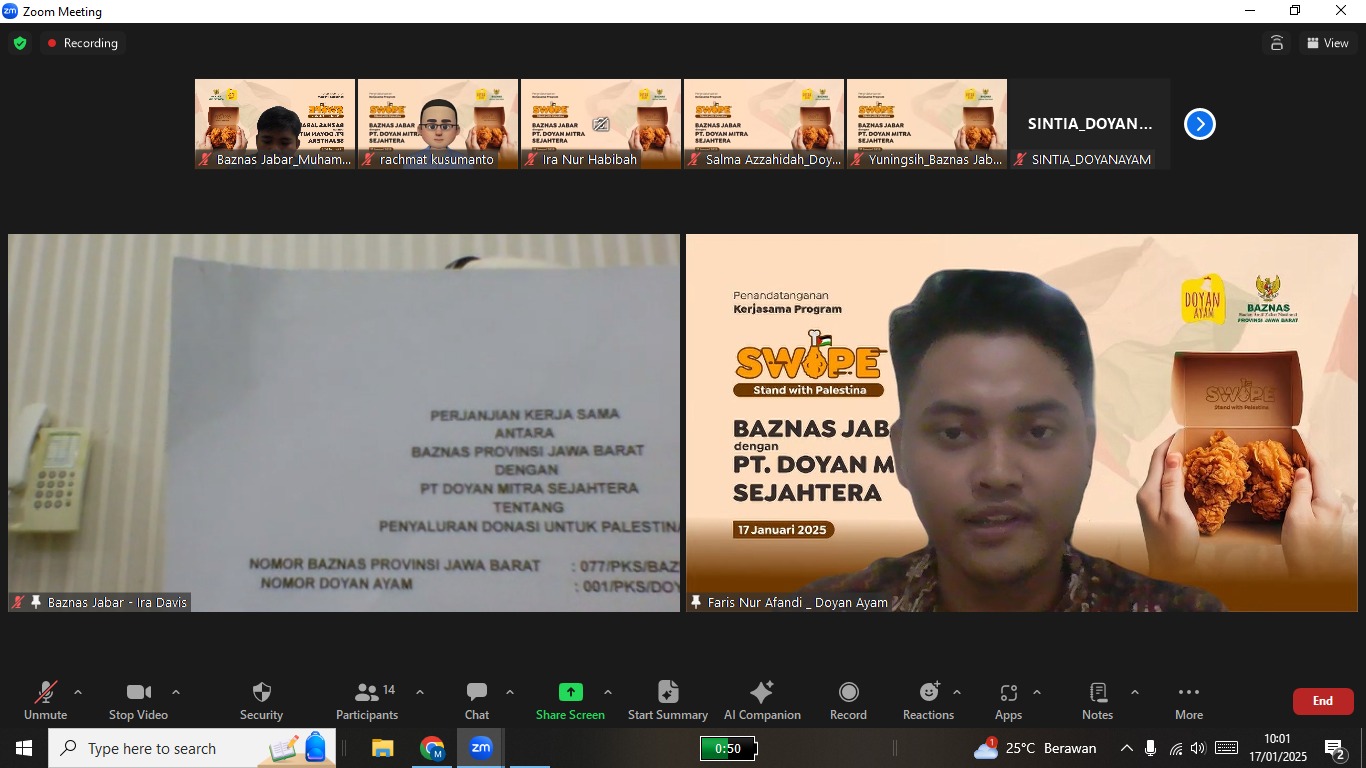1366x768 pixels.
Task: Click Baznas Jabar - Ira Davis name label
Action: pos(117,603)
